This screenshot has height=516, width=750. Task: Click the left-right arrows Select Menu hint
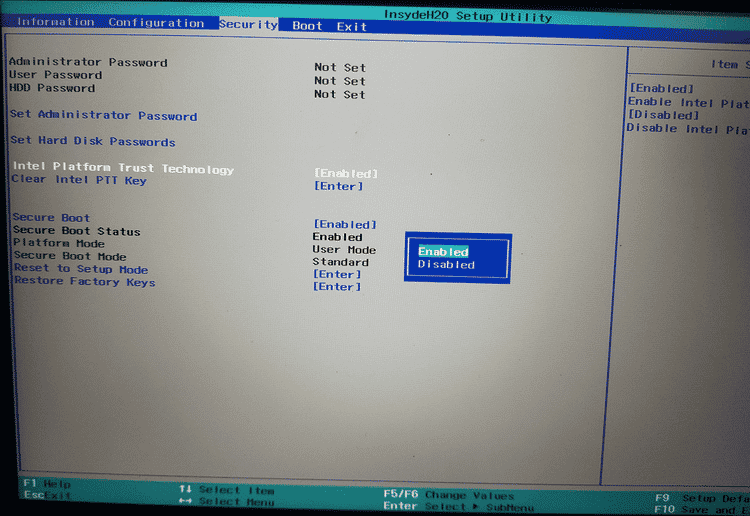227,501
